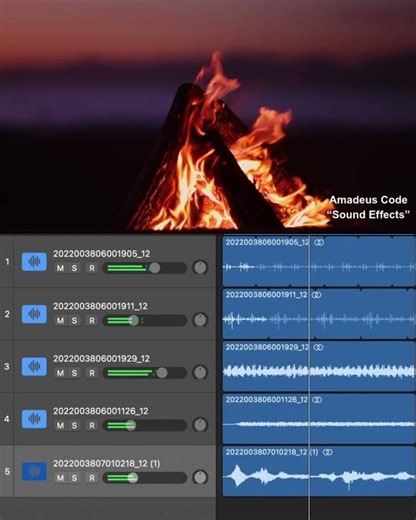Solo track 2022003807010218_12 (1)

tap(74, 478)
